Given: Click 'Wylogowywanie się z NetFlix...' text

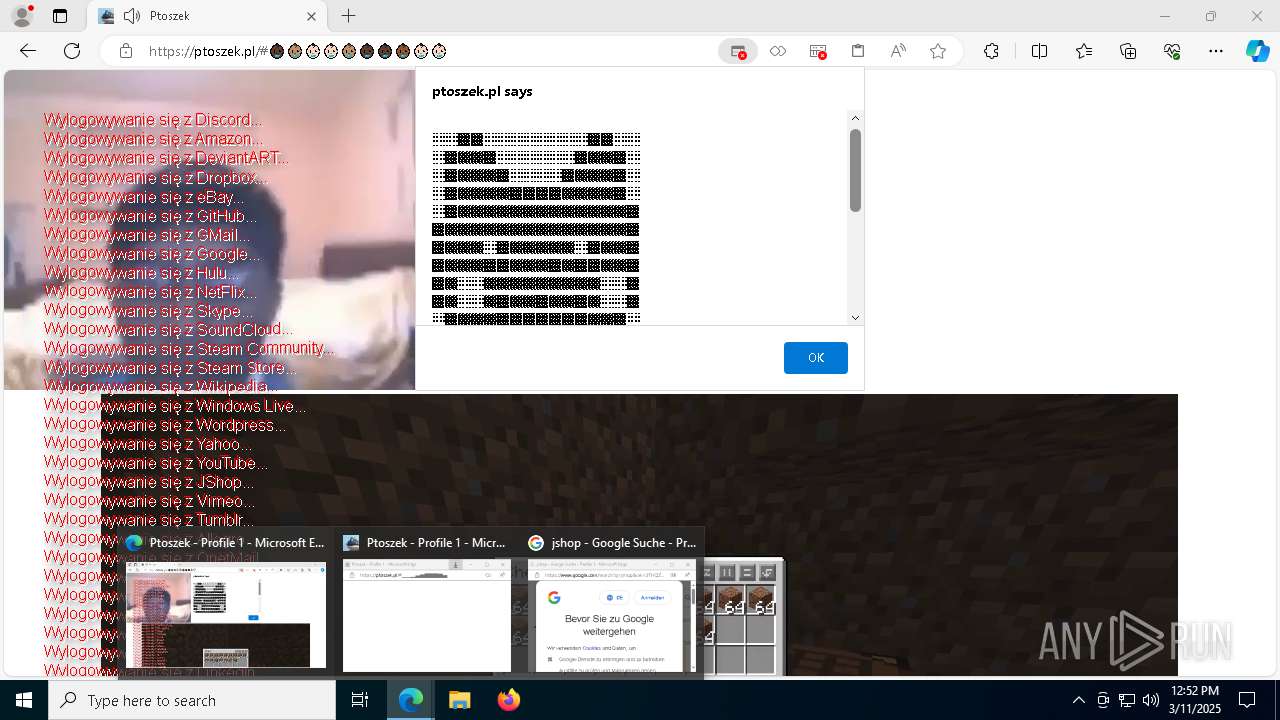Looking at the screenshot, I should 150,292.
